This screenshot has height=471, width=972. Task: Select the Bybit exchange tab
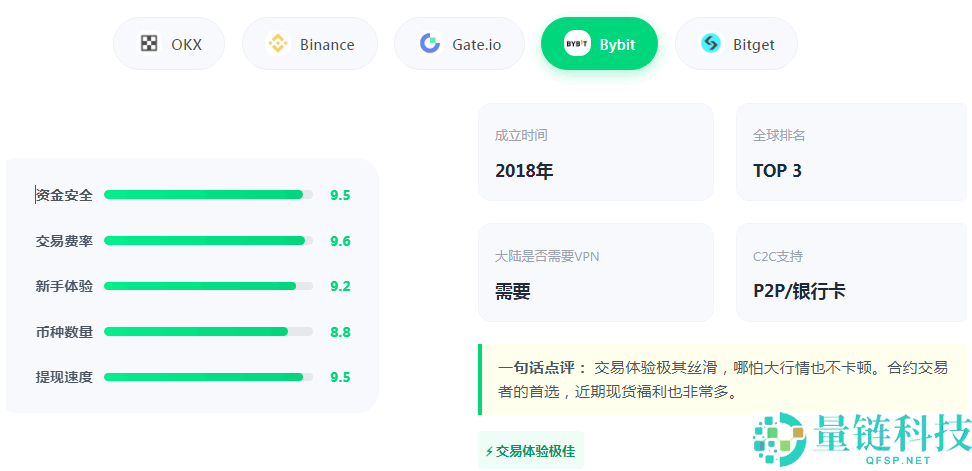pos(599,43)
